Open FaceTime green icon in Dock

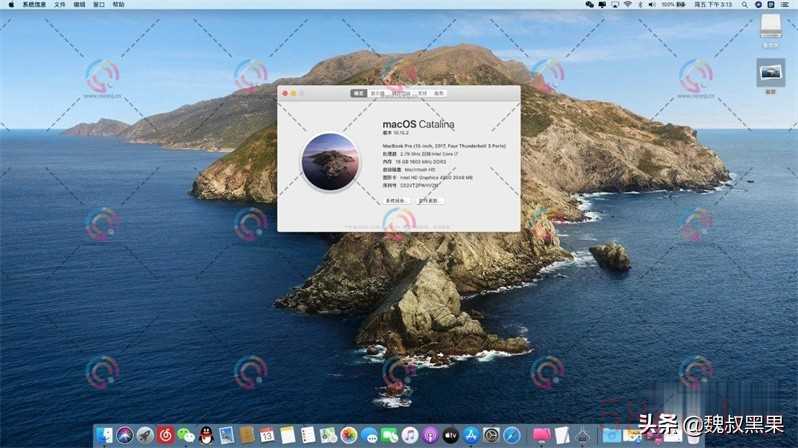(x=389, y=436)
